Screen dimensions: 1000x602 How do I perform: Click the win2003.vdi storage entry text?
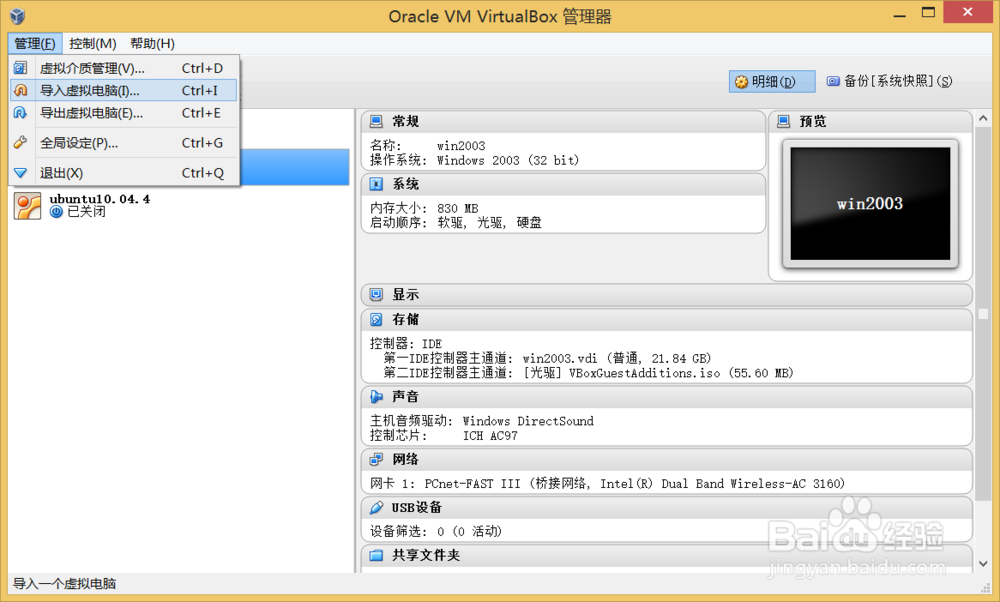pyautogui.click(x=547, y=358)
